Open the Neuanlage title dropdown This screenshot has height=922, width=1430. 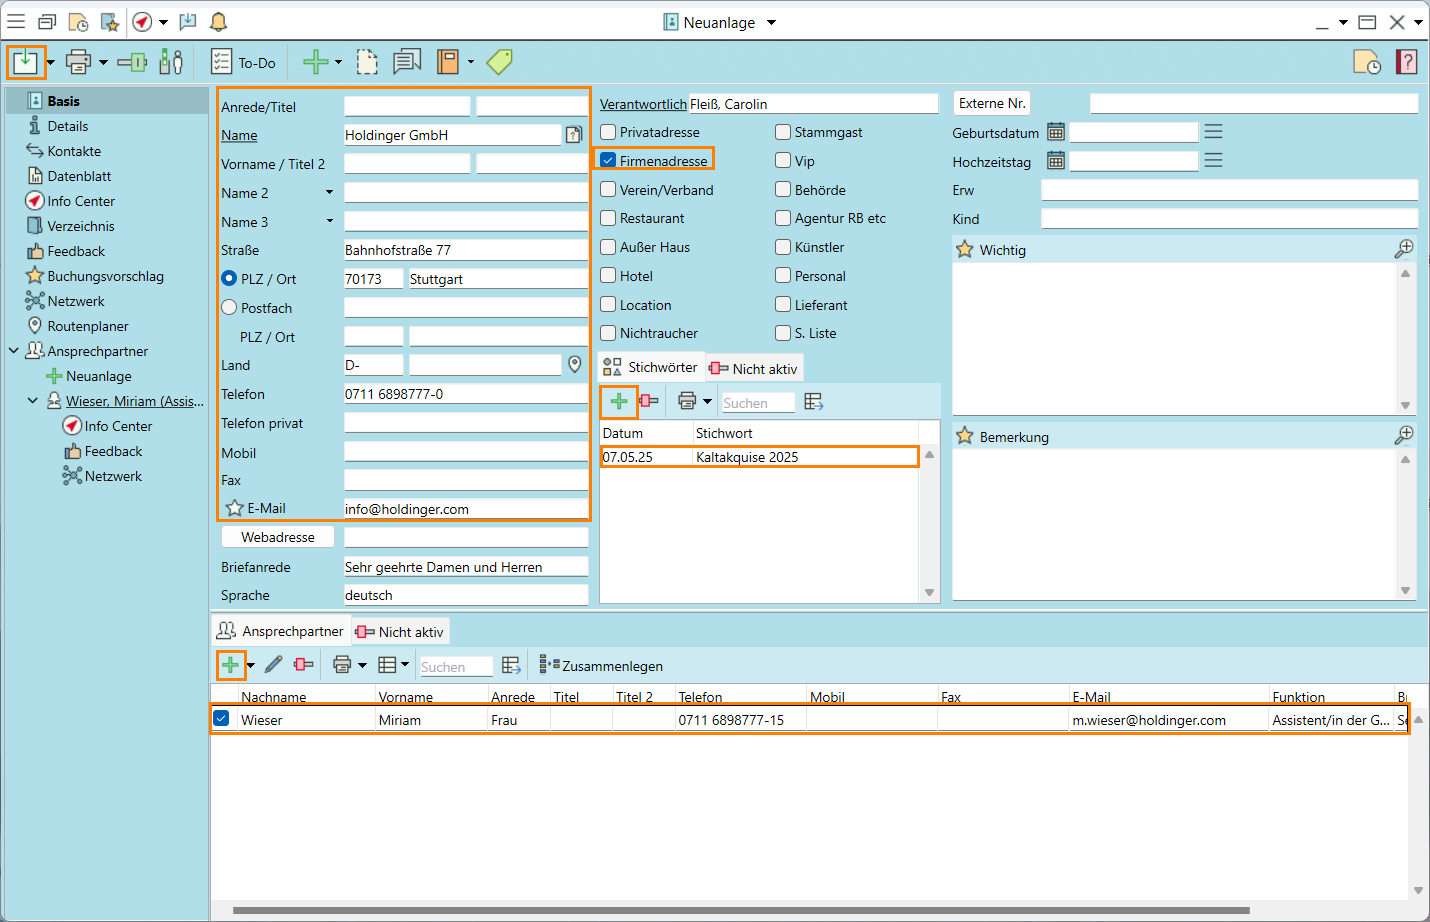pos(771,23)
